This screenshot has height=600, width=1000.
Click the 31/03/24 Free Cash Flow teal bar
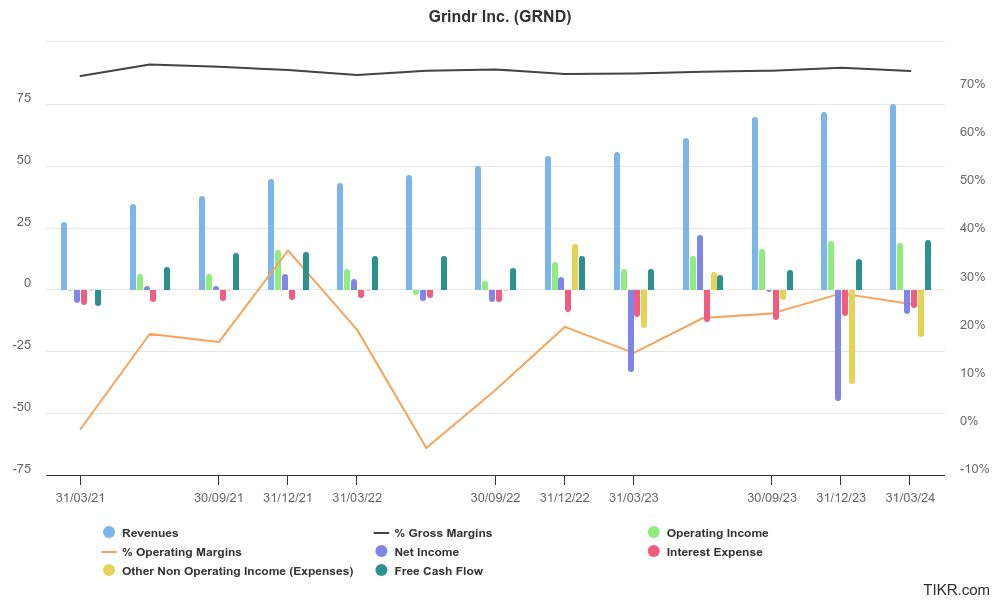click(928, 265)
